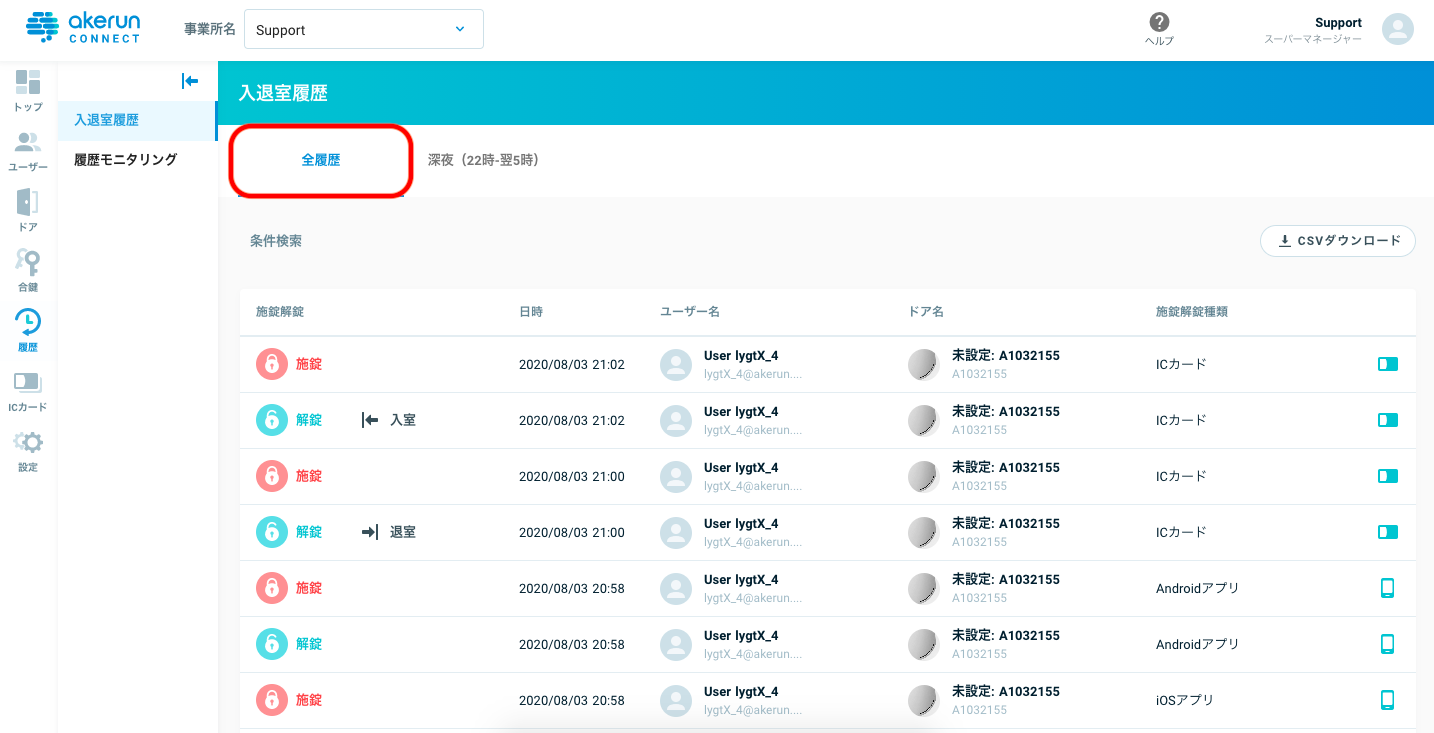Click the red lock icon in the first 21:02 row
The width and height of the screenshot is (1434, 733).
pos(272,364)
